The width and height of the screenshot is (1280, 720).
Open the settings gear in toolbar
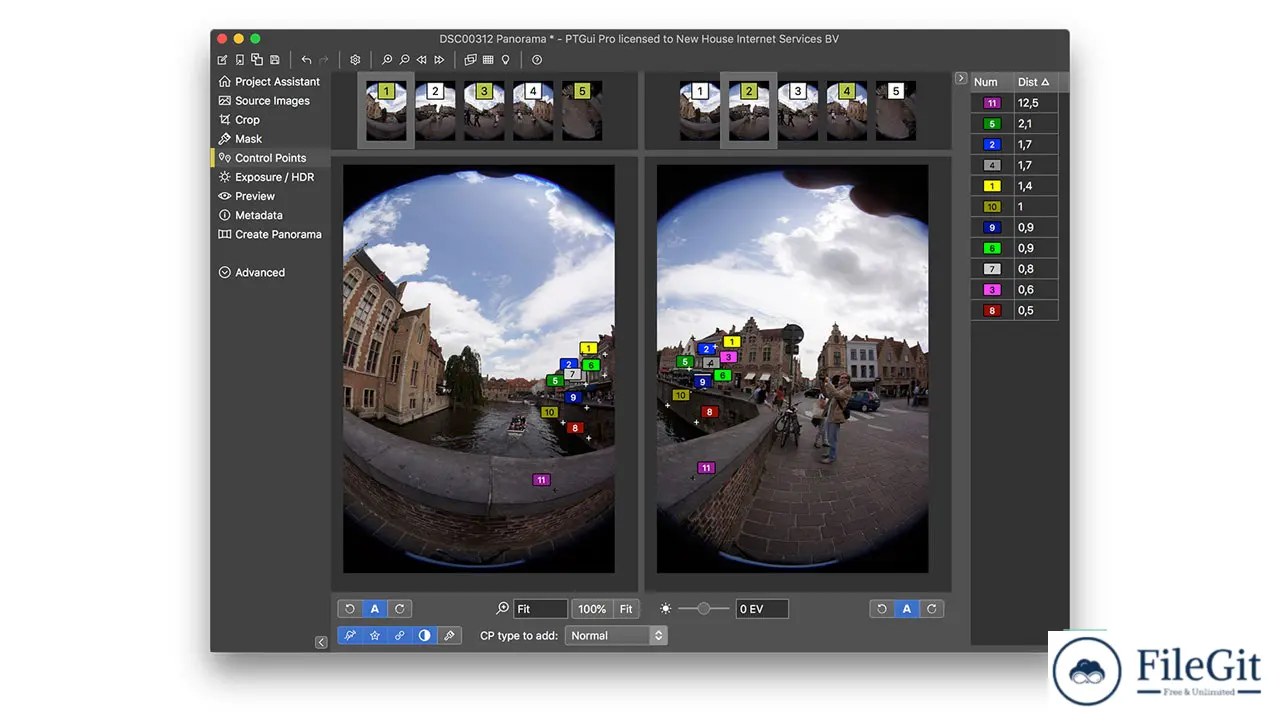(x=355, y=60)
